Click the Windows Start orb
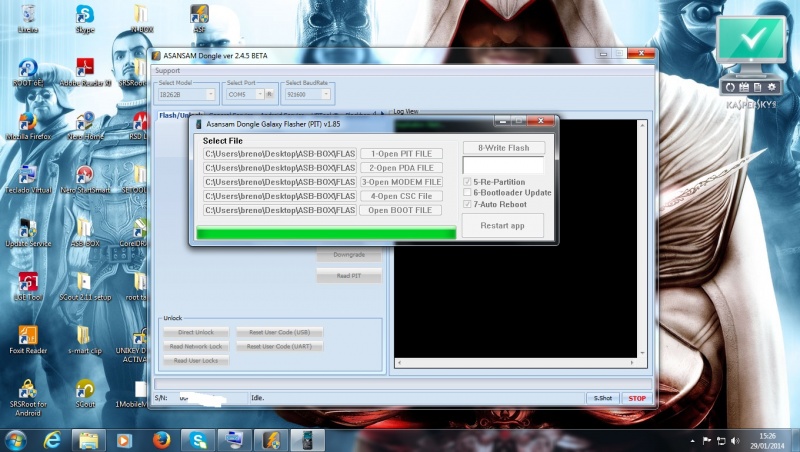Image resolution: width=800 pixels, height=452 pixels. point(15,440)
